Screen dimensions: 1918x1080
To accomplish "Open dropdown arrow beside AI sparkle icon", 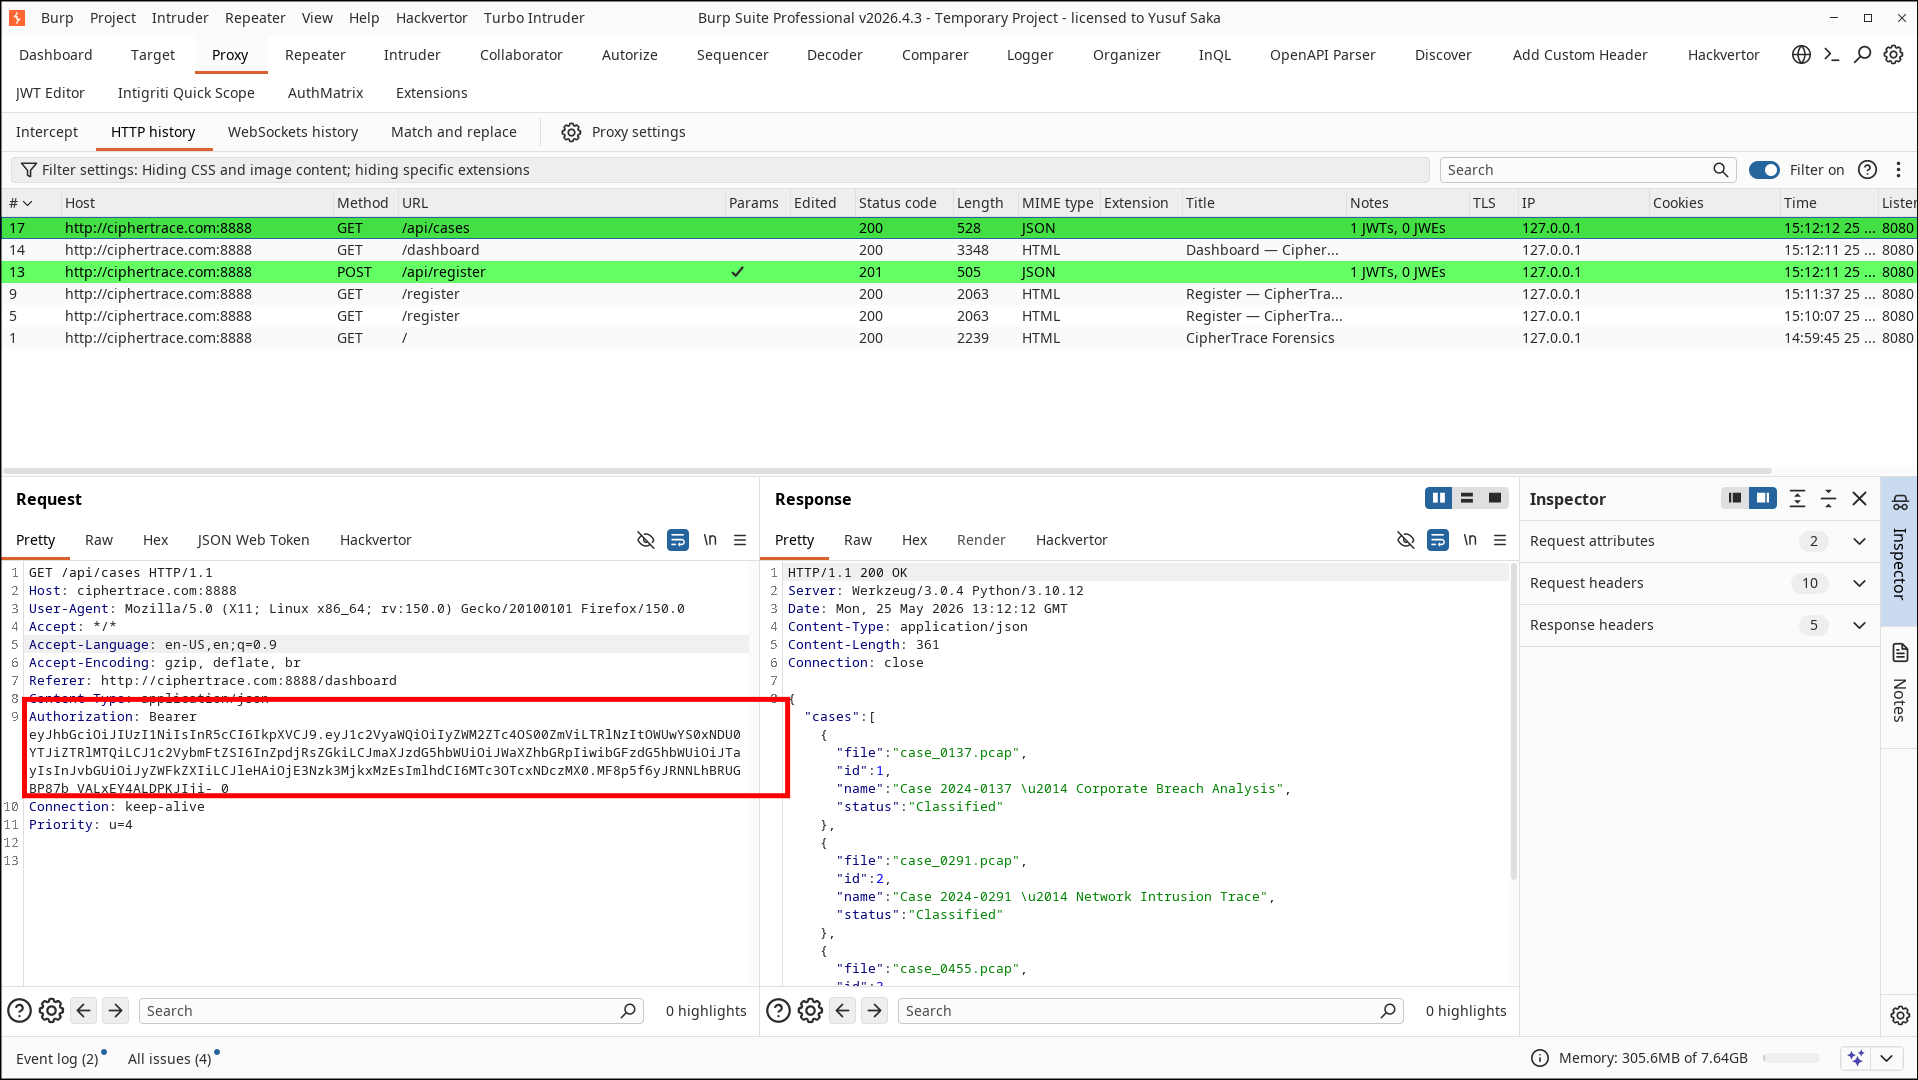I will point(1887,1058).
